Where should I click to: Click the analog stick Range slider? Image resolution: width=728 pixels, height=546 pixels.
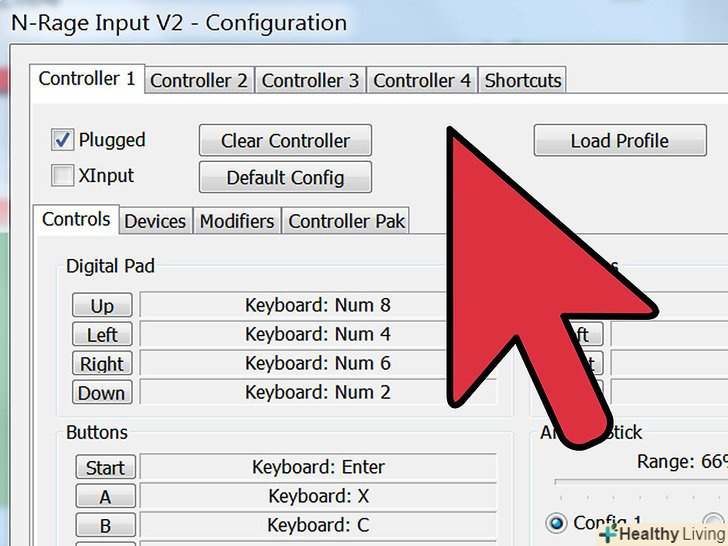641,483
